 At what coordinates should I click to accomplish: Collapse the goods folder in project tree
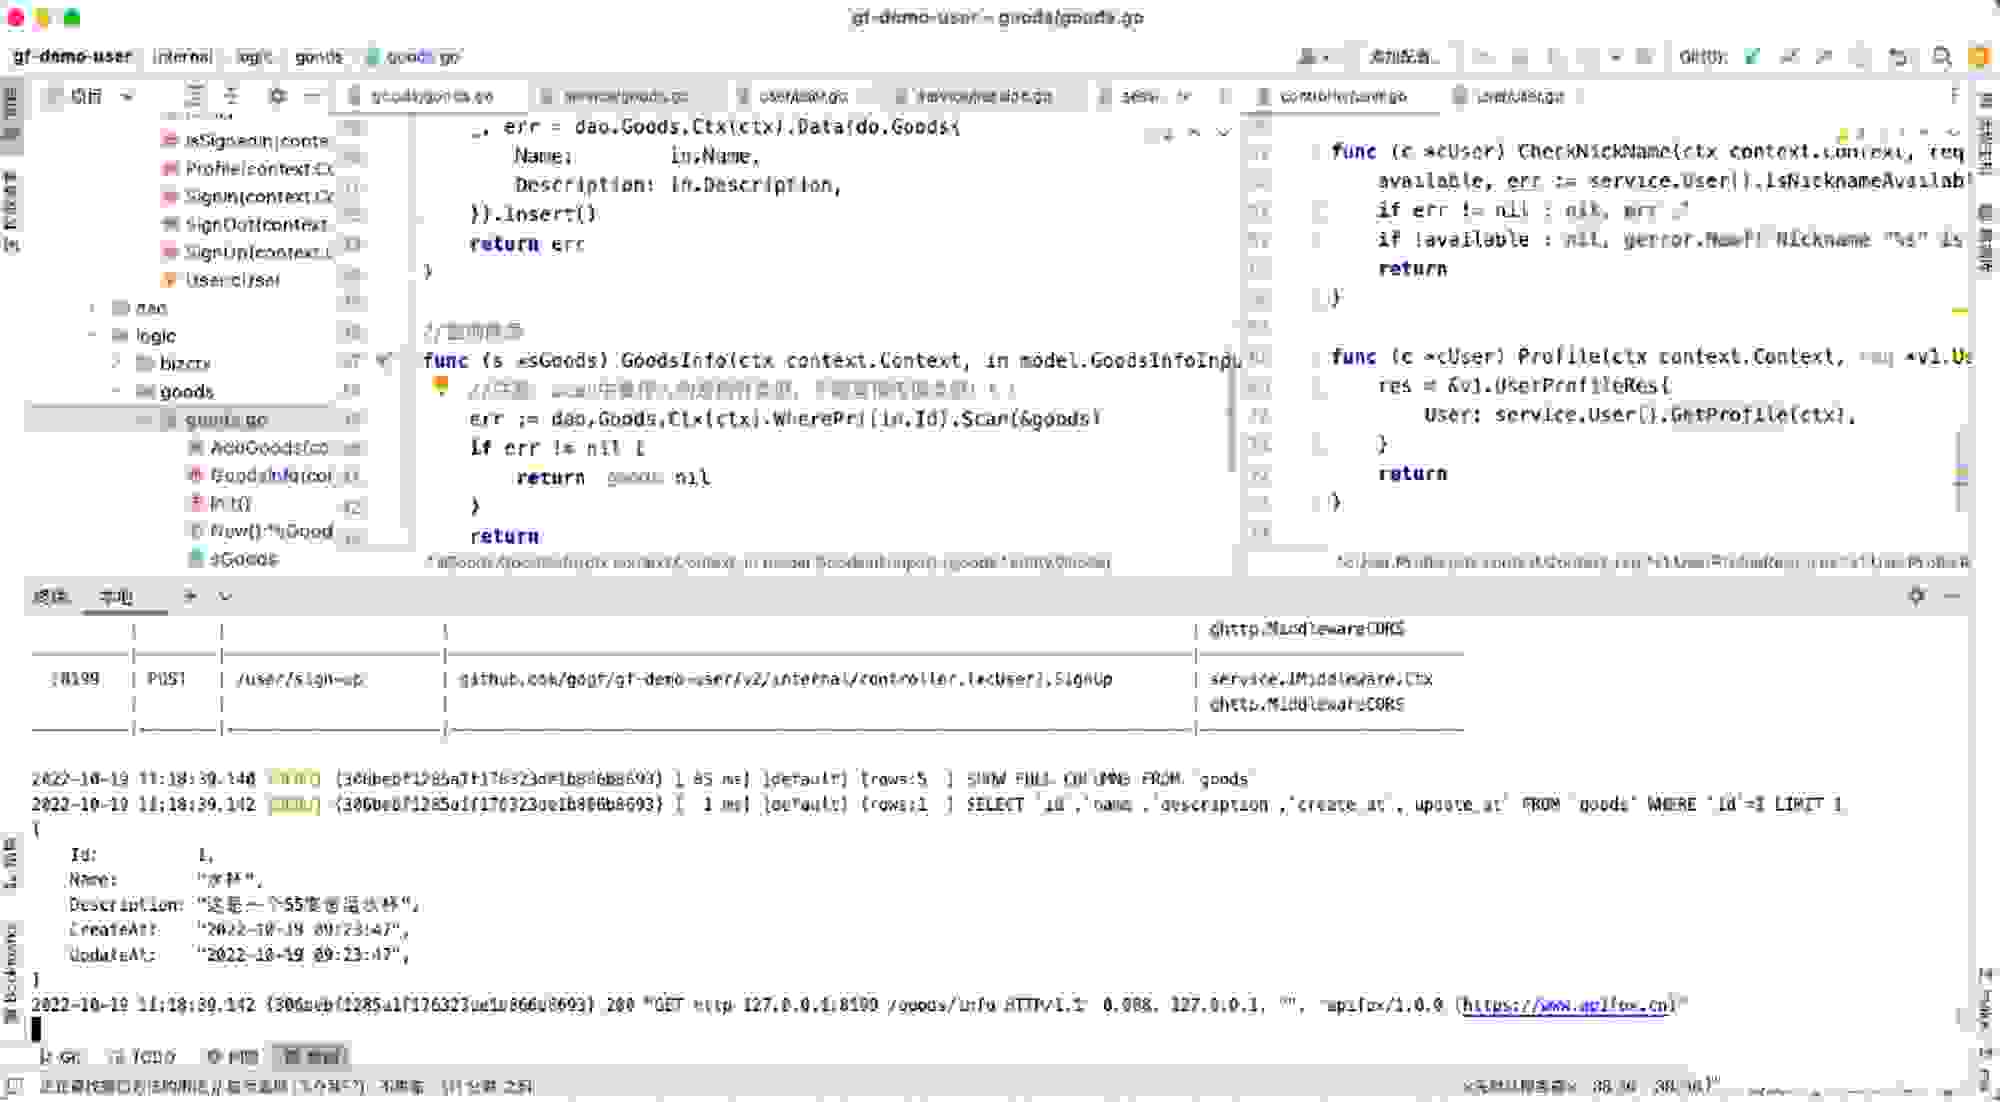117,391
